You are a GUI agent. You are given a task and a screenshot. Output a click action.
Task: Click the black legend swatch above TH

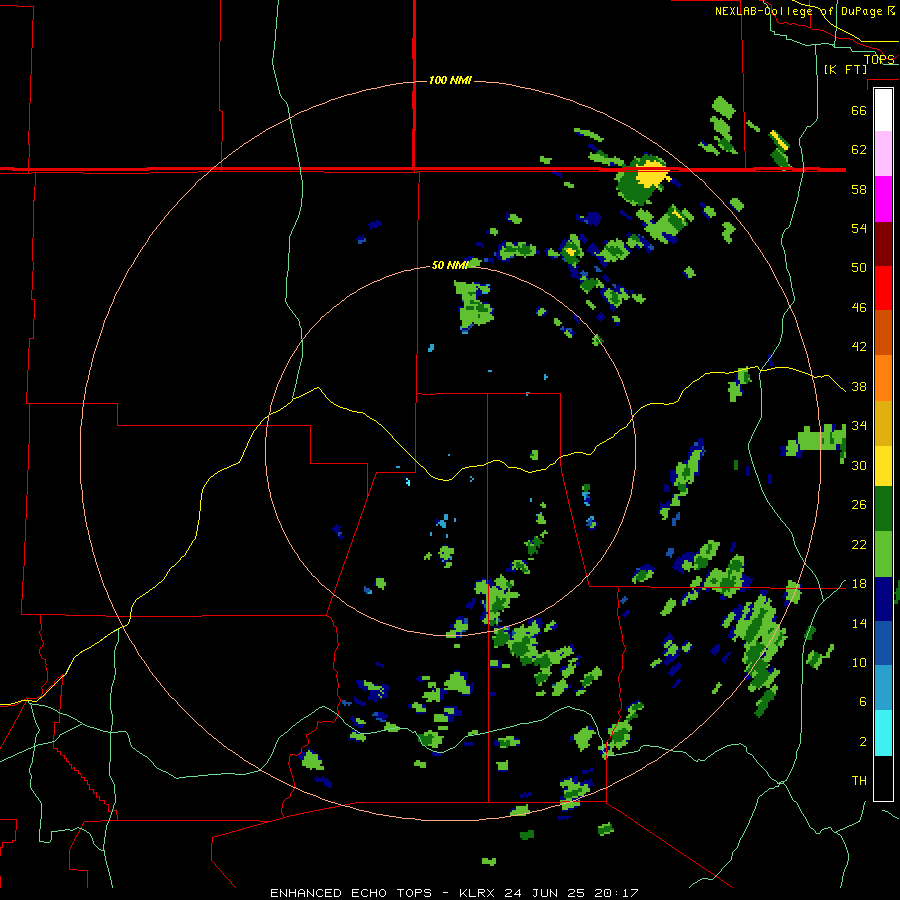(x=883, y=777)
